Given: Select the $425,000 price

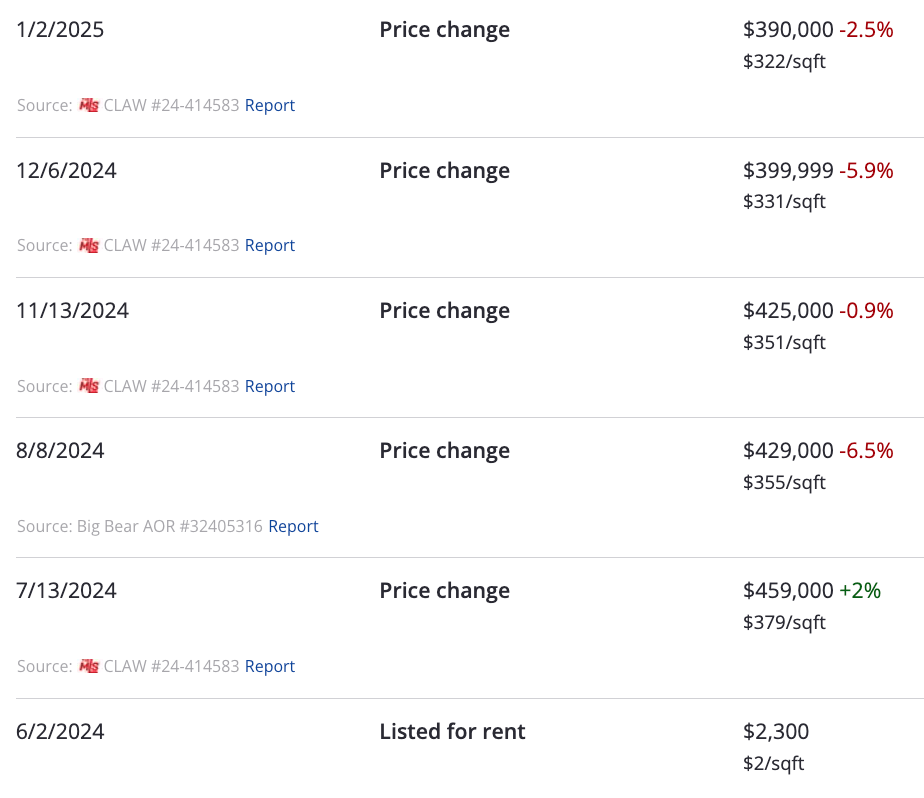Looking at the screenshot, I should (x=788, y=311).
